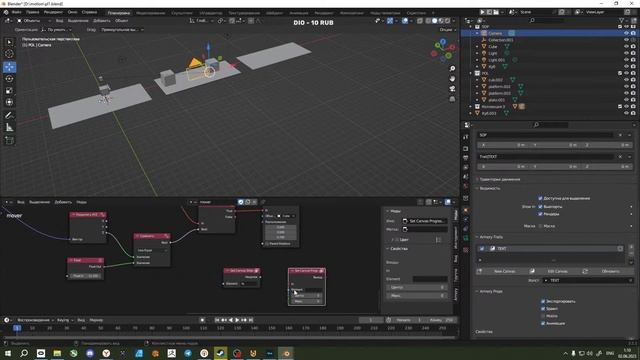This screenshot has width=640, height=360.
Task: Collapse the Armory Props panel
Action: pos(477,291)
